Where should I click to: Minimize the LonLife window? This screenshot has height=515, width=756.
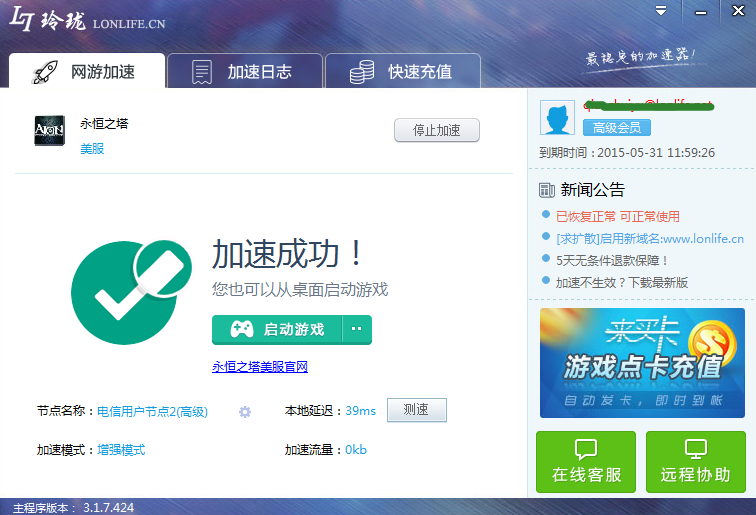[x=701, y=12]
